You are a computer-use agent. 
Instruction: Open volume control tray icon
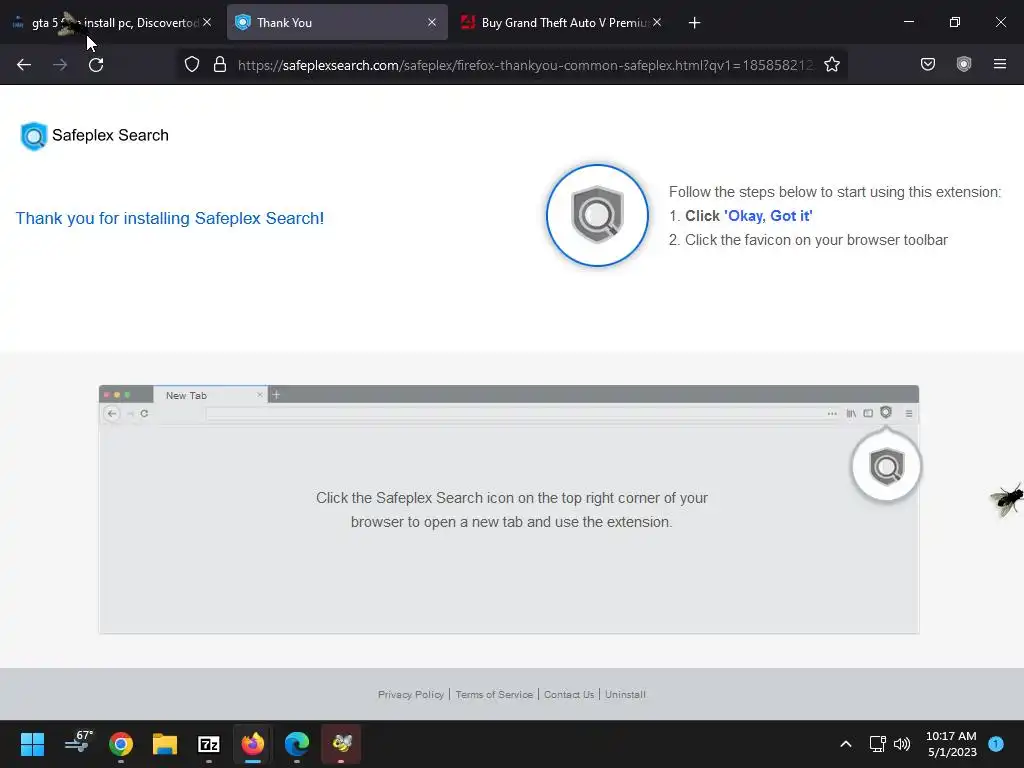coord(902,744)
